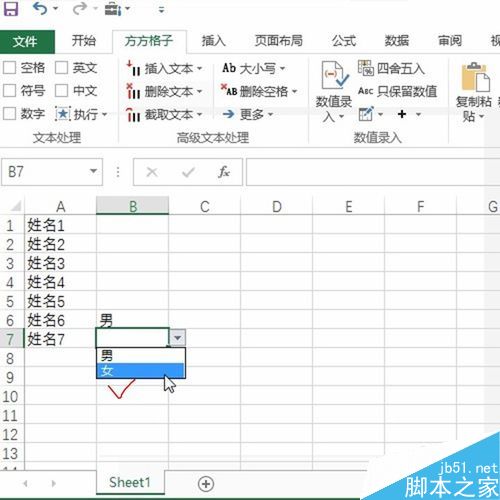Image resolution: width=500 pixels, height=500 pixels.
Task: Click the 复制粘贴 clipboard icon
Action: point(475,77)
